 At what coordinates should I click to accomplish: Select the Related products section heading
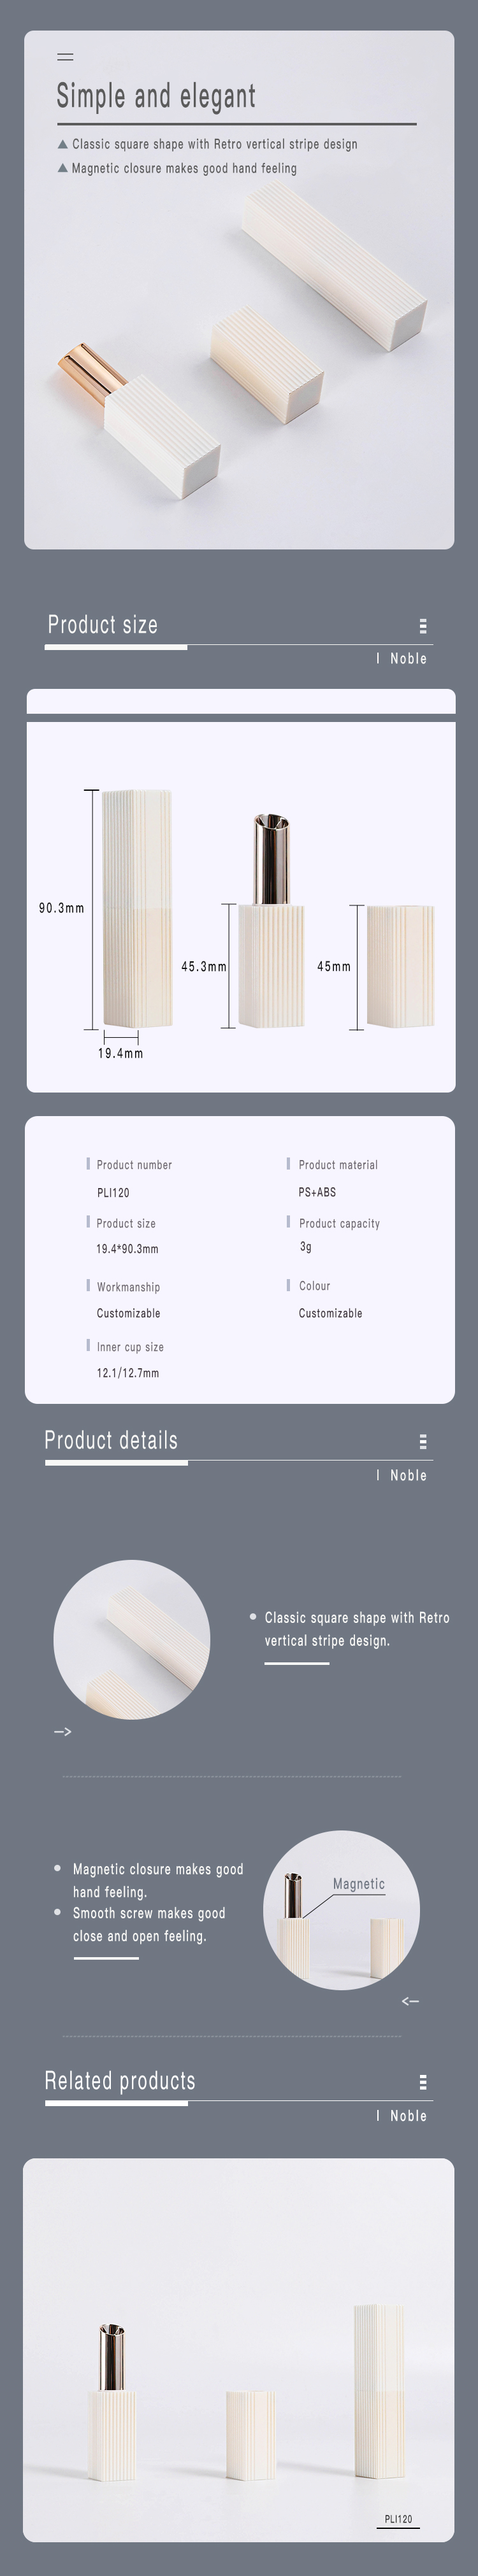tap(120, 2081)
